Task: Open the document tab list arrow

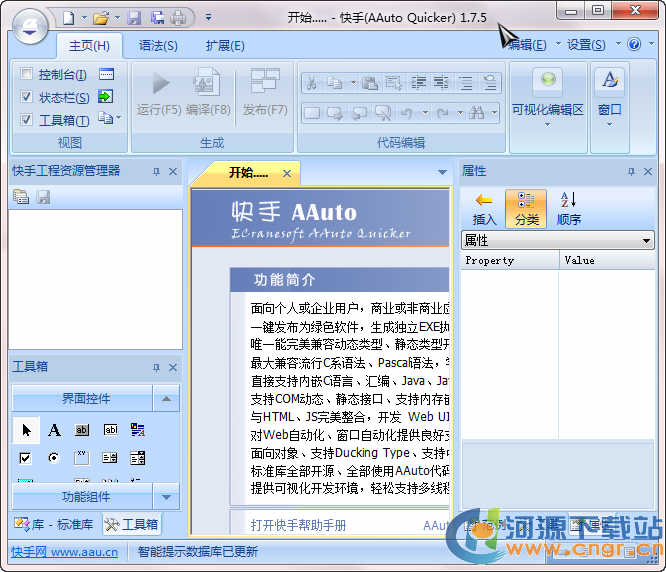Action: pyautogui.click(x=442, y=172)
